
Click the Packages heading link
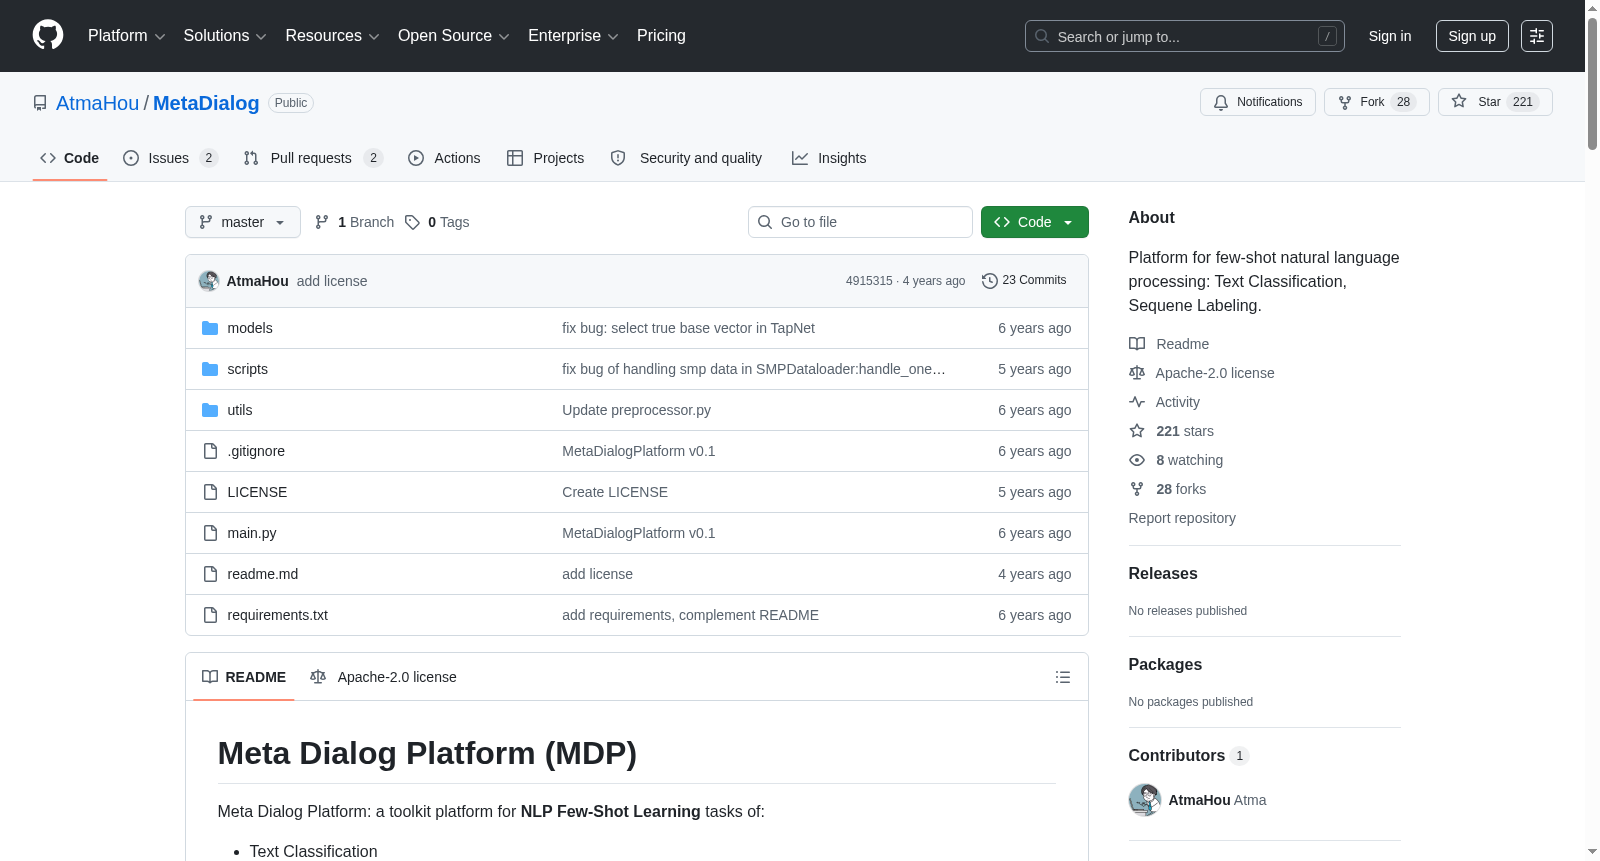(x=1165, y=665)
